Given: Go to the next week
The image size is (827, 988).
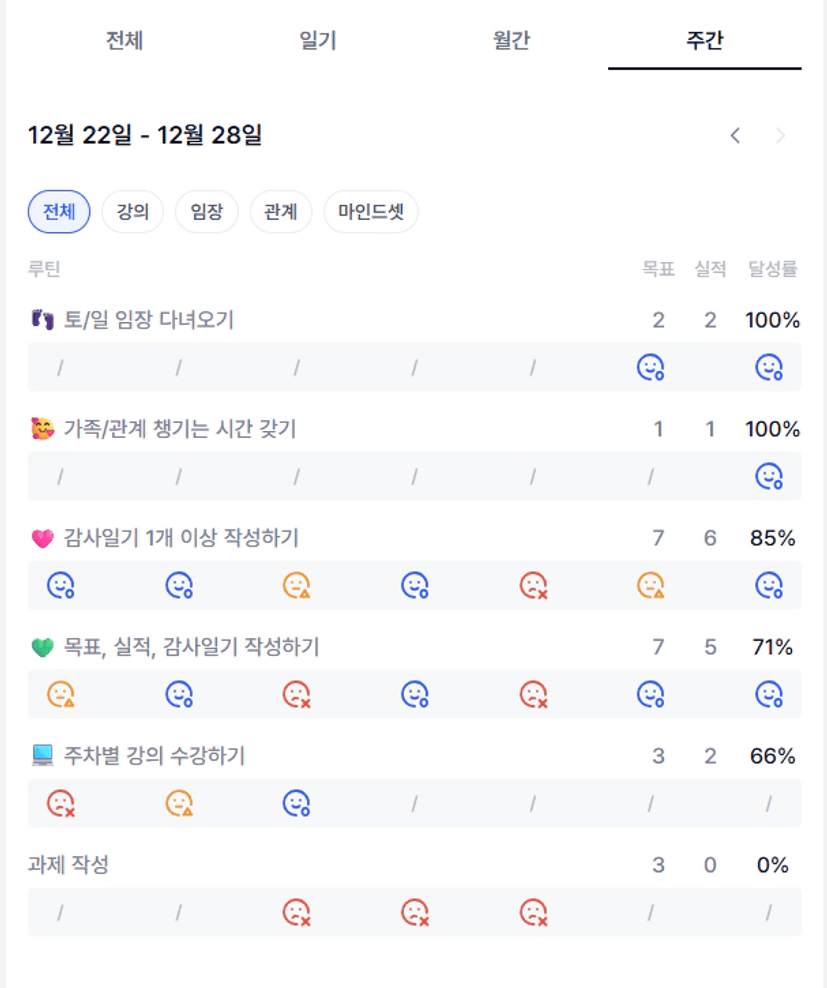Looking at the screenshot, I should click(x=781, y=136).
